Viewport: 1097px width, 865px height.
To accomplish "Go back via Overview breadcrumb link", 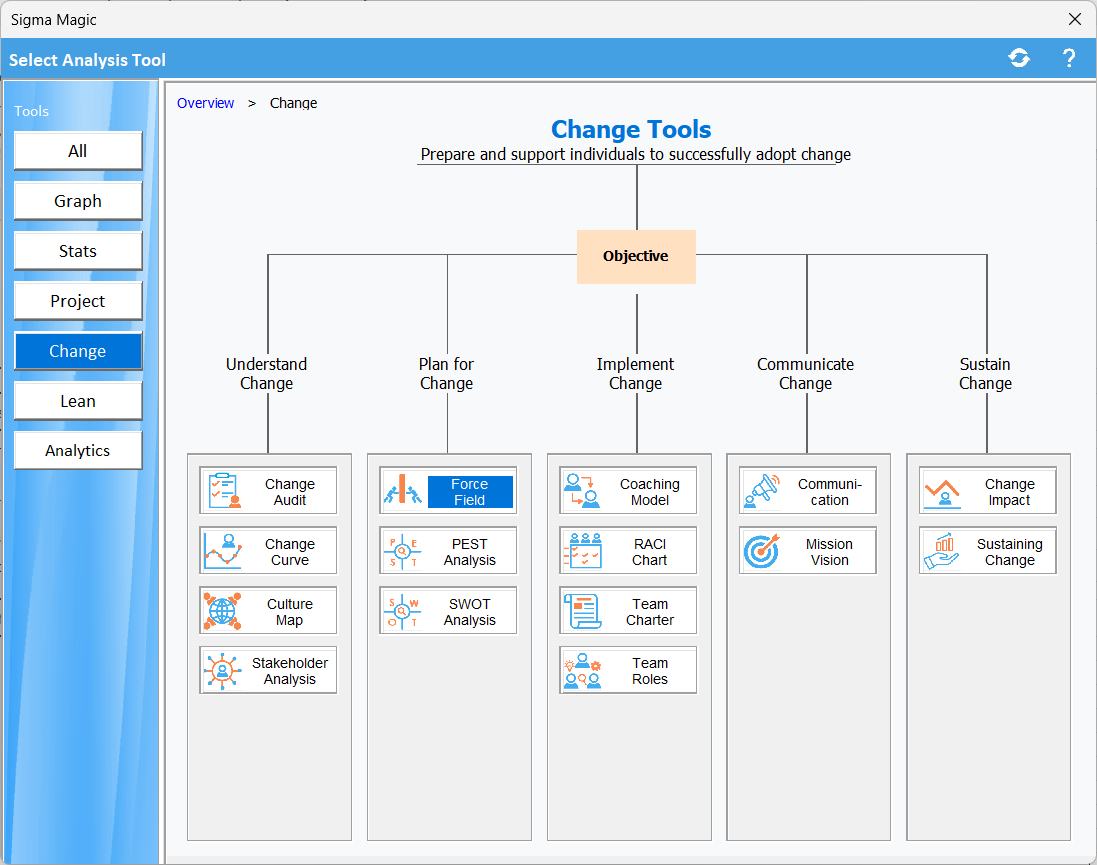I will (206, 103).
